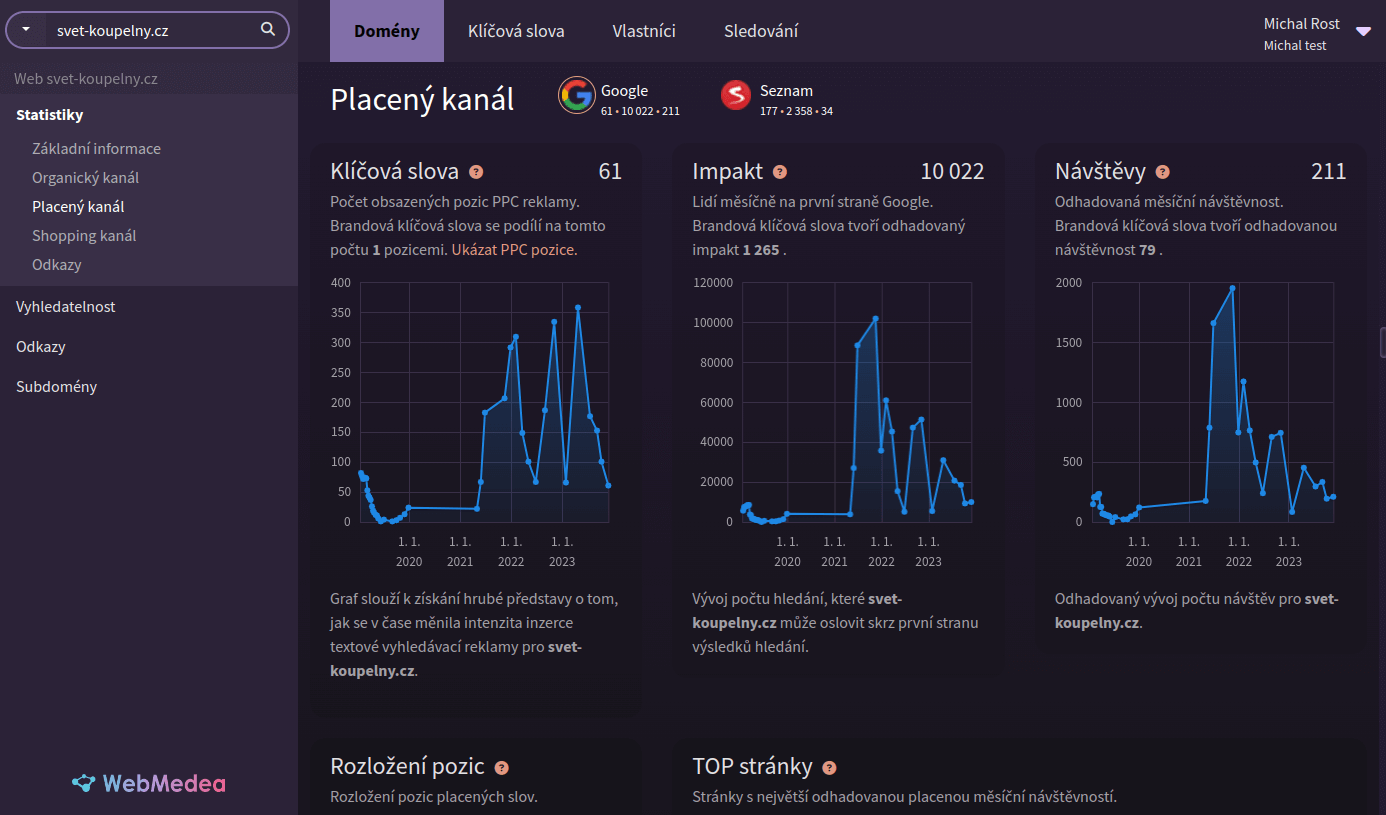The height and width of the screenshot is (815, 1386).
Task: Switch to the Vlastníci tab
Action: (x=644, y=31)
